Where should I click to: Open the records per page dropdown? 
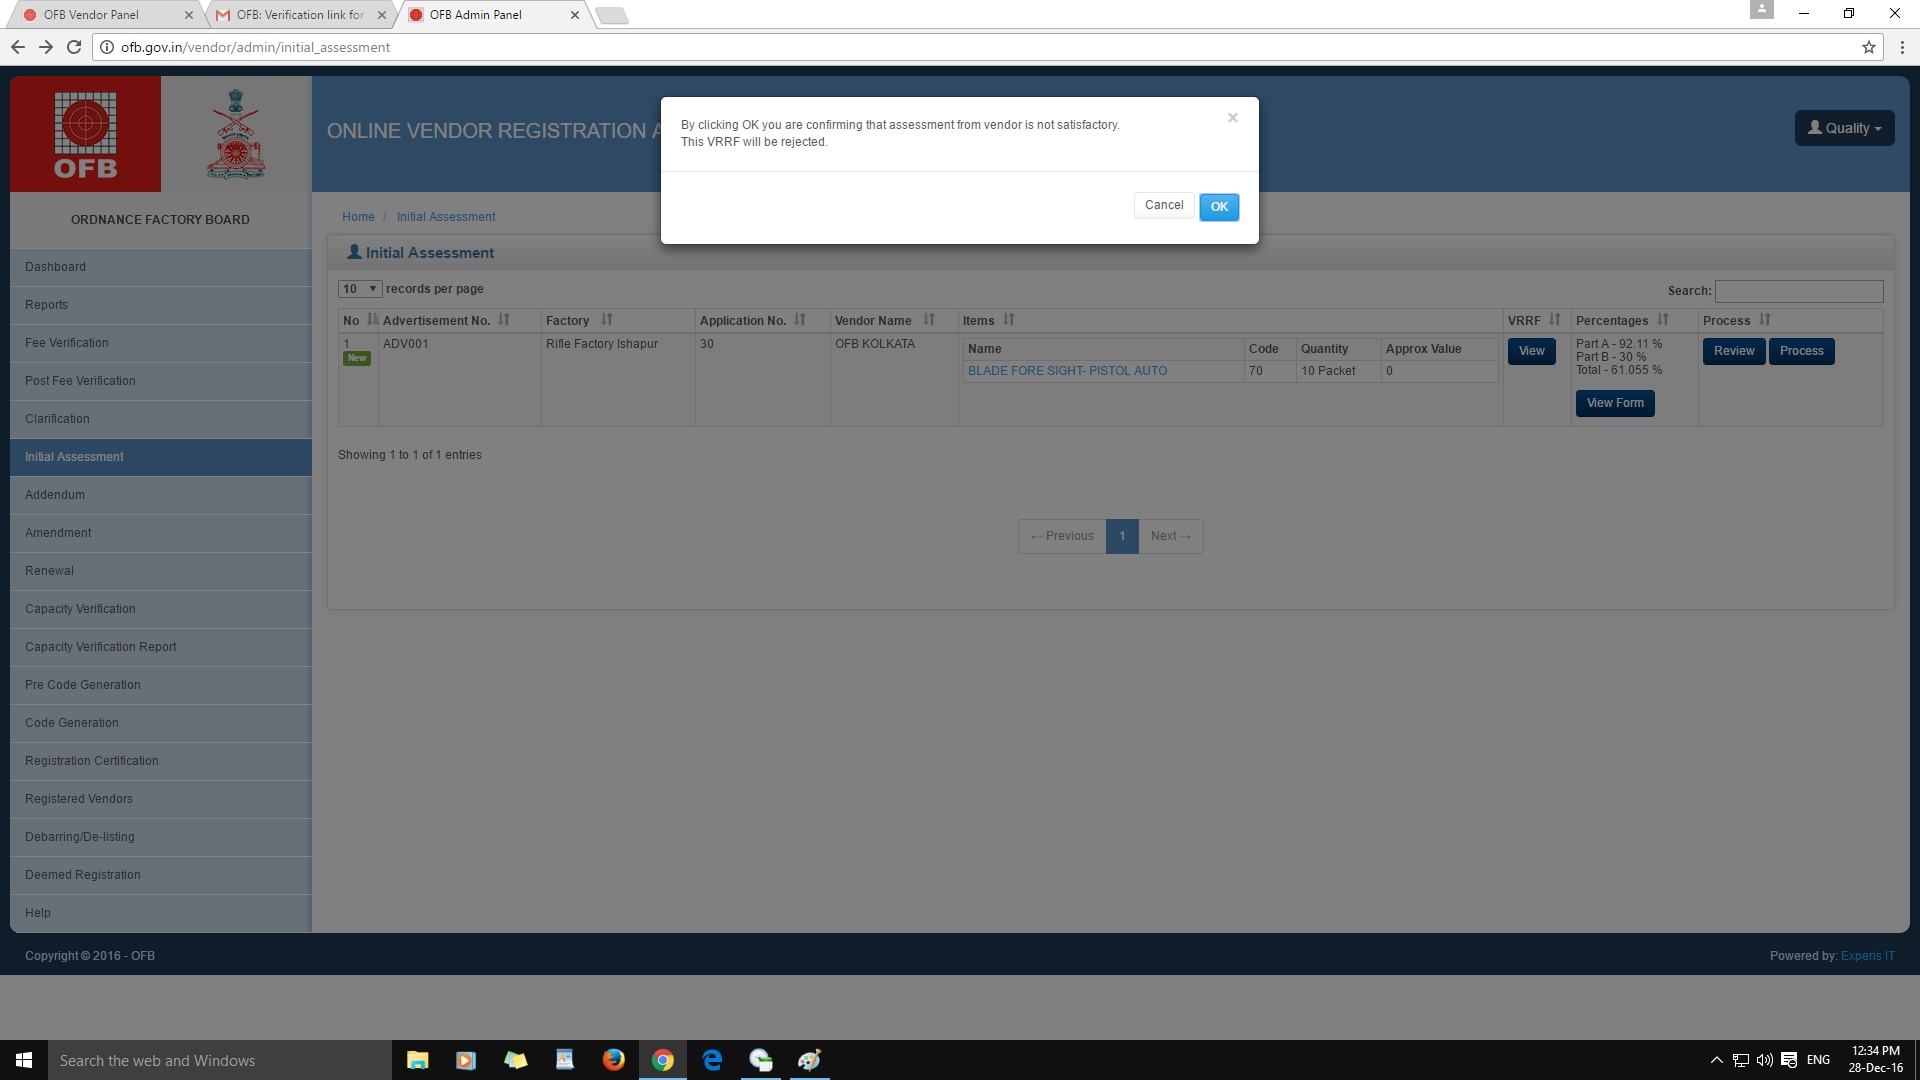pos(359,289)
